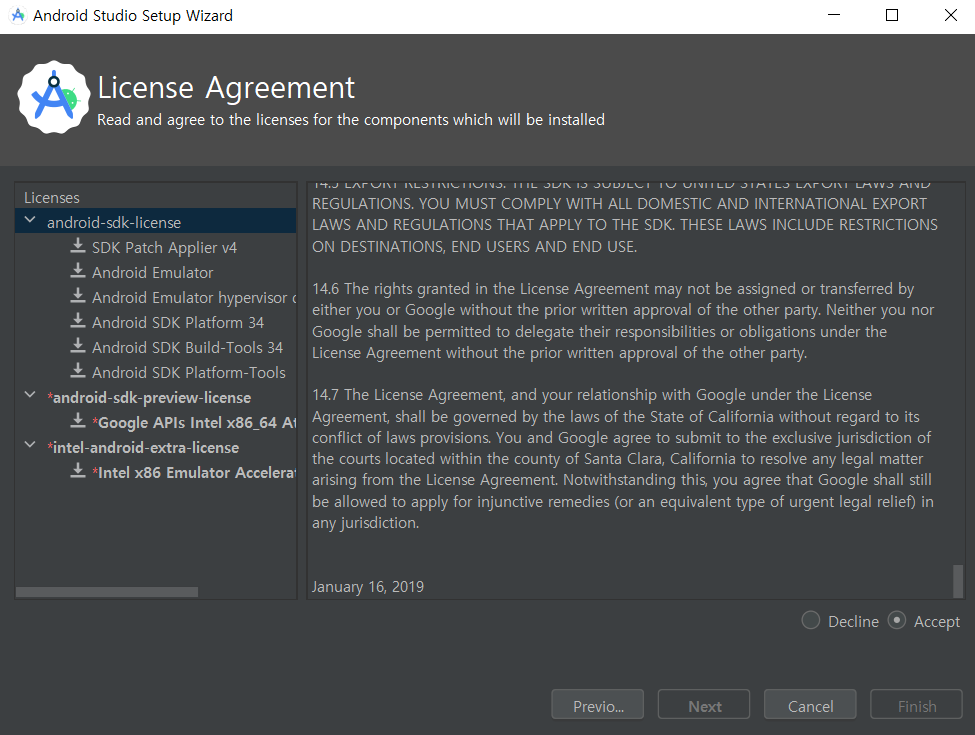The image size is (975, 735).
Task: Click the download icon beside Android SDK Platform 34
Action: tap(78, 321)
